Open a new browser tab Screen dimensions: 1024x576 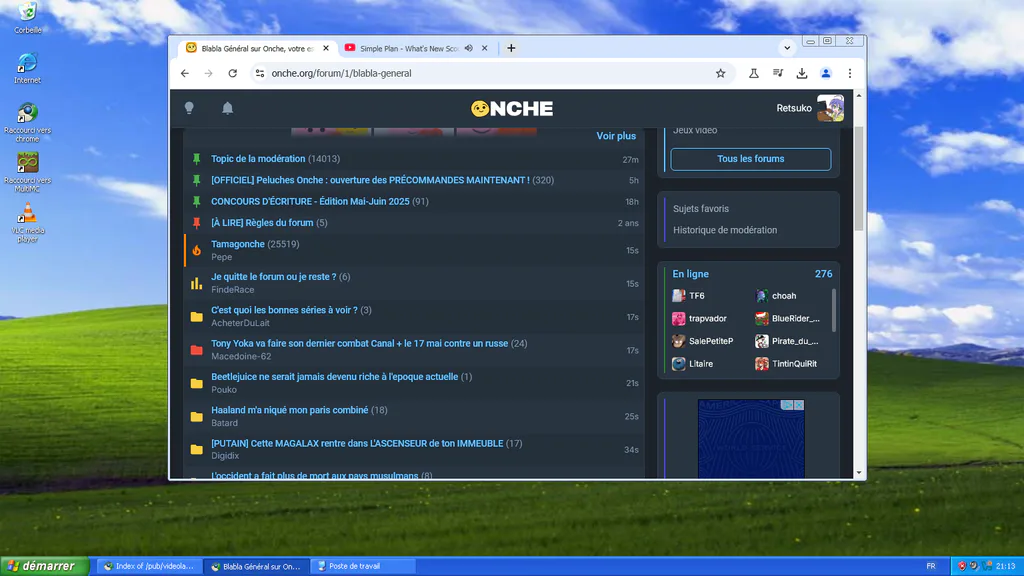click(x=511, y=48)
